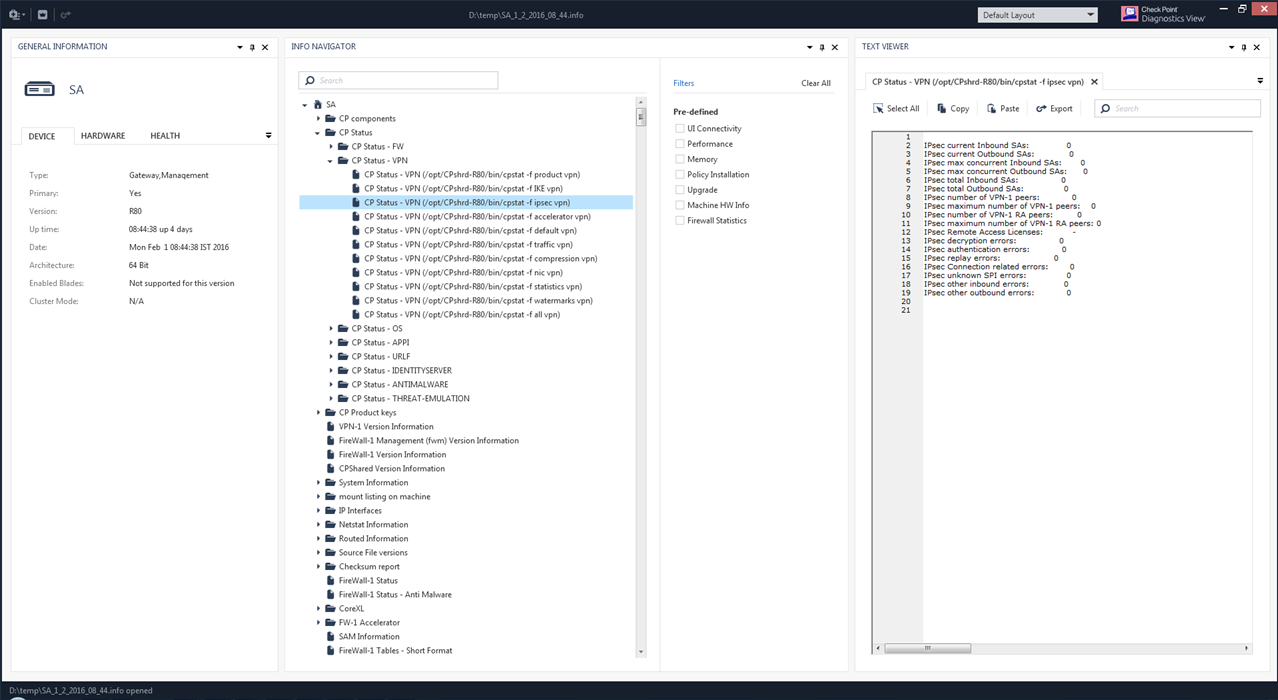Click the SA device appliance icon

tap(40, 89)
